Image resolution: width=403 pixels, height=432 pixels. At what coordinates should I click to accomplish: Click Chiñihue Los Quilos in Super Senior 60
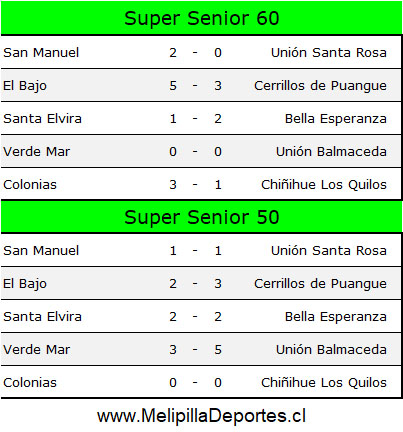(324, 185)
